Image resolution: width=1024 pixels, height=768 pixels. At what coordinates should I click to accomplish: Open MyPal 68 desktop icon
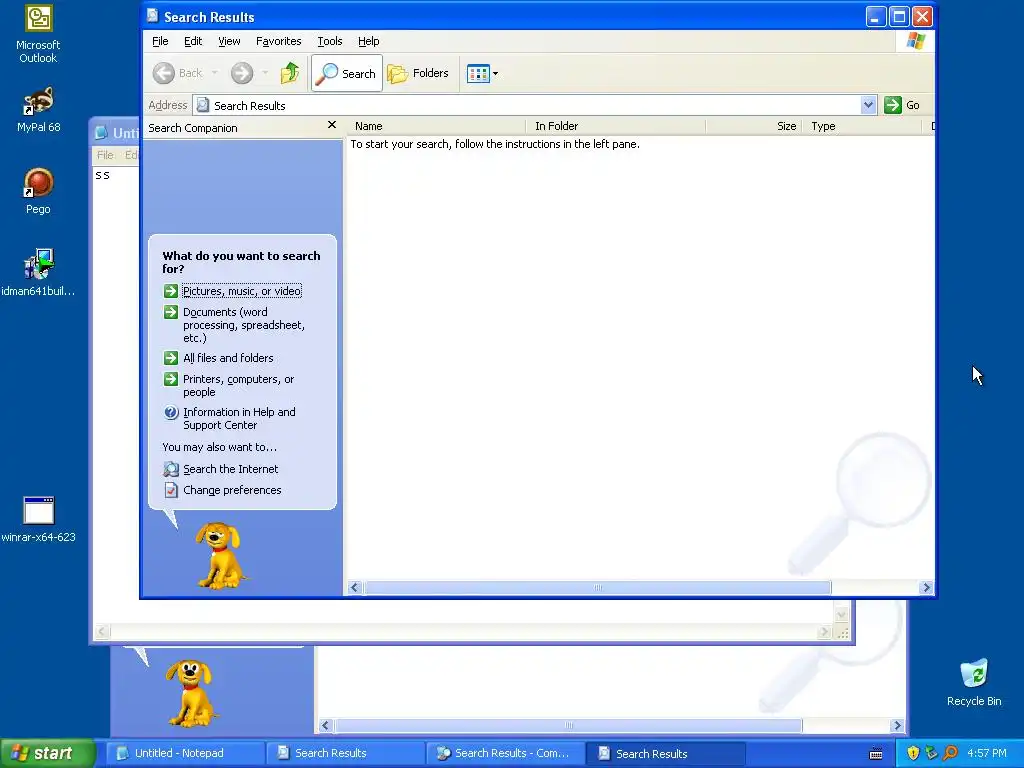[38, 110]
